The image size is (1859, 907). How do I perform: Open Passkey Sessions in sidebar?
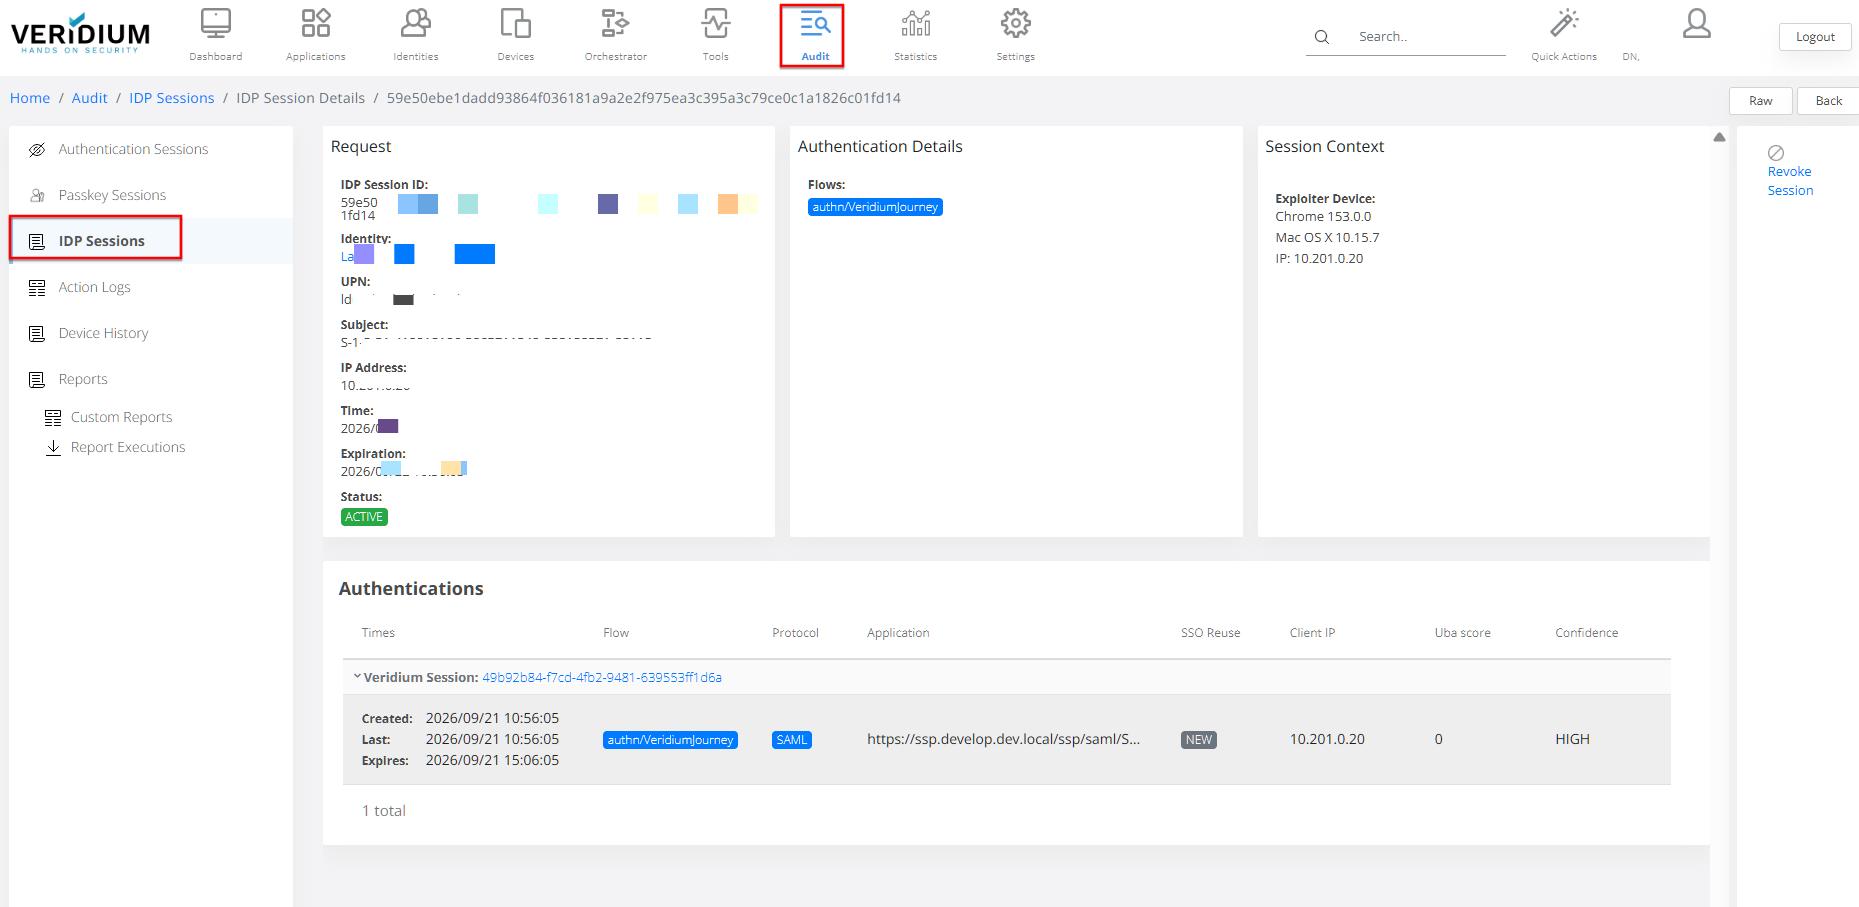pos(112,195)
